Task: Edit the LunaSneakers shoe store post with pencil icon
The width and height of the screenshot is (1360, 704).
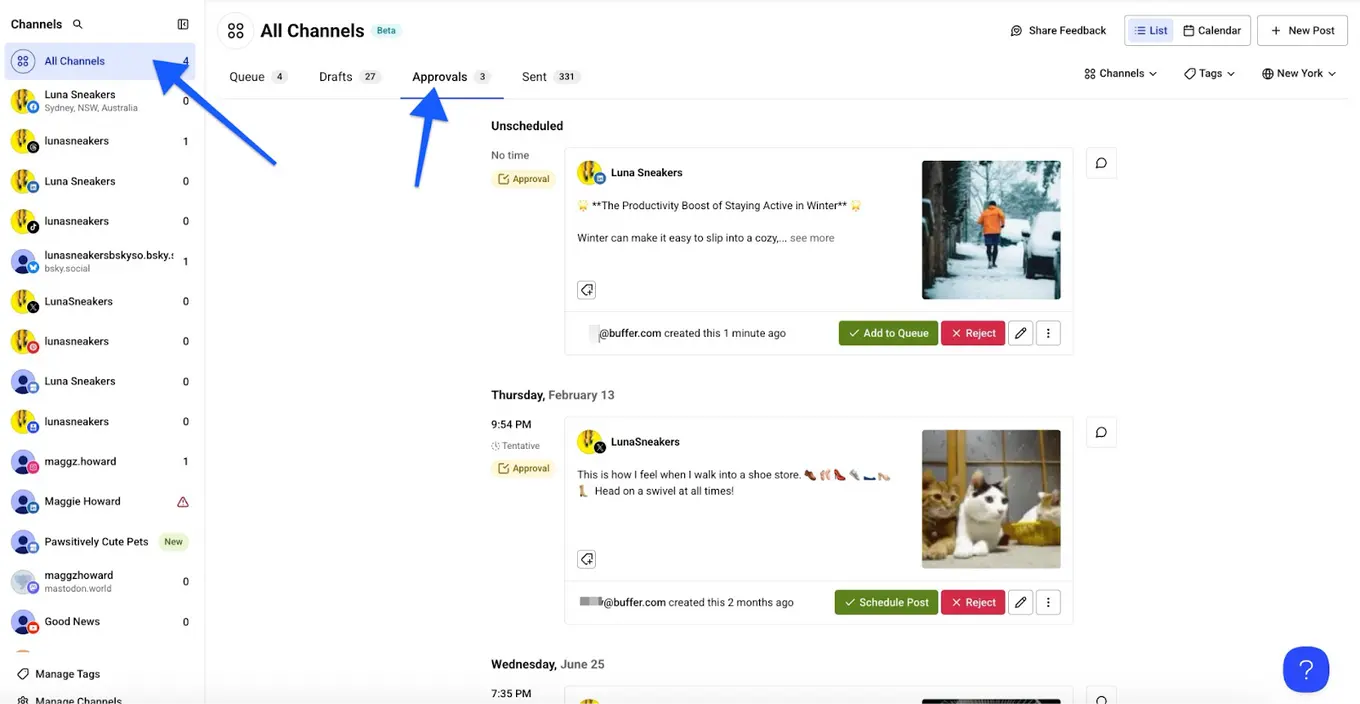Action: (1020, 602)
